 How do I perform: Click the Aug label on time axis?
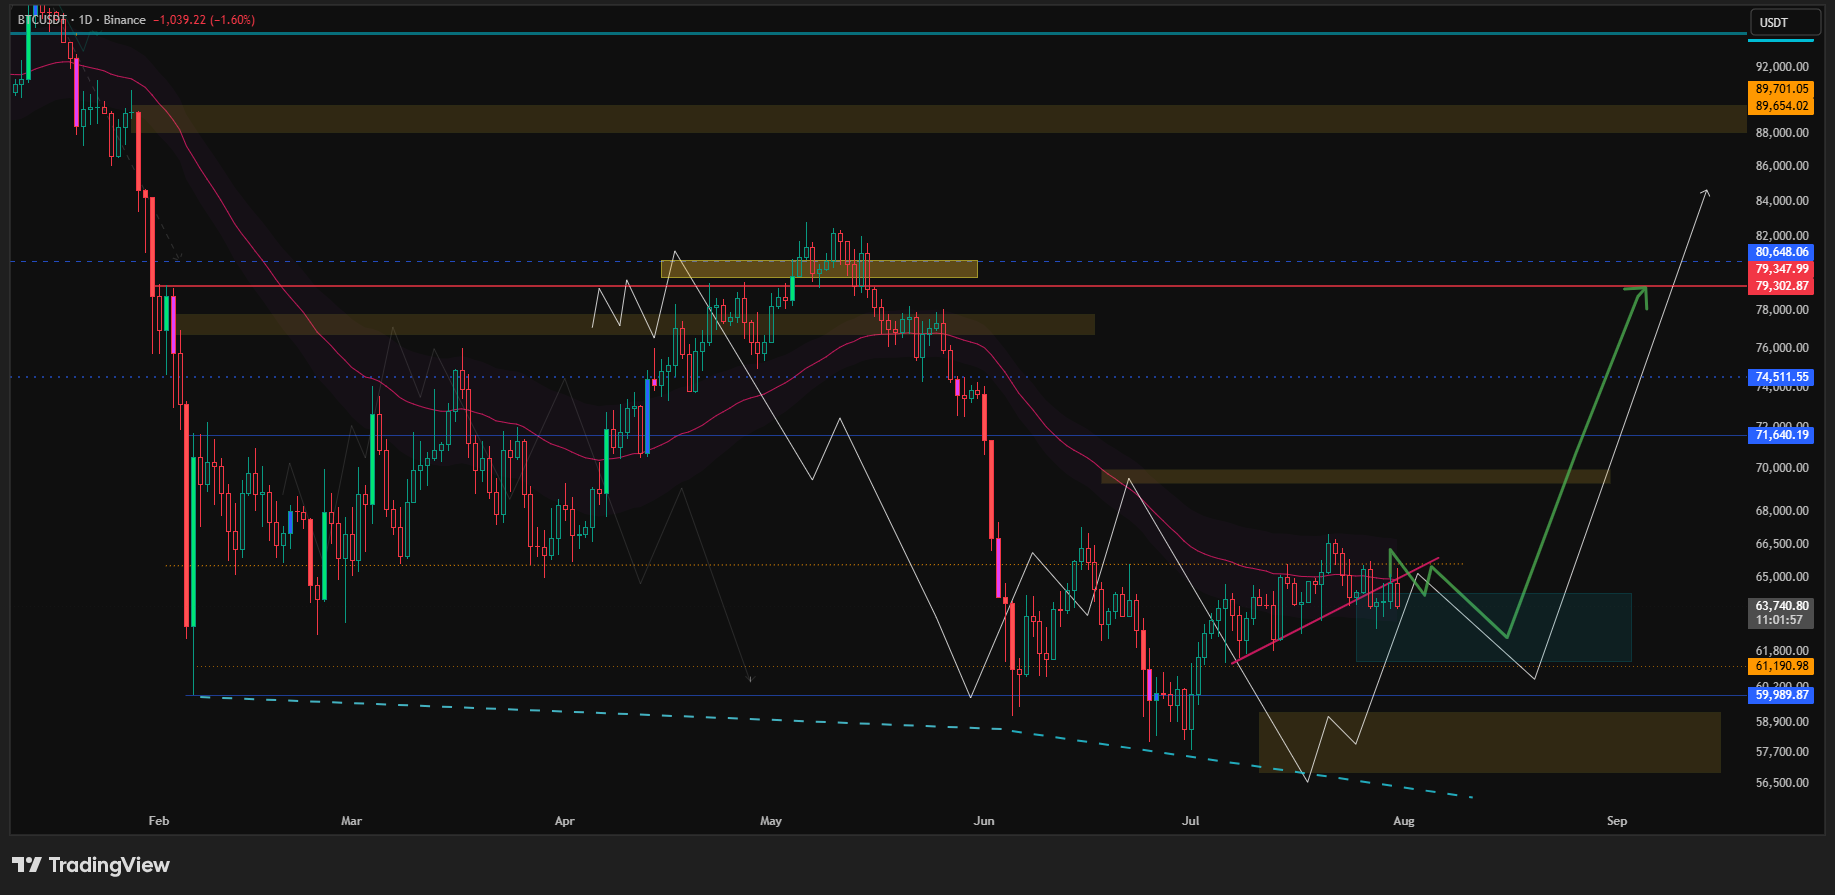coord(1404,821)
